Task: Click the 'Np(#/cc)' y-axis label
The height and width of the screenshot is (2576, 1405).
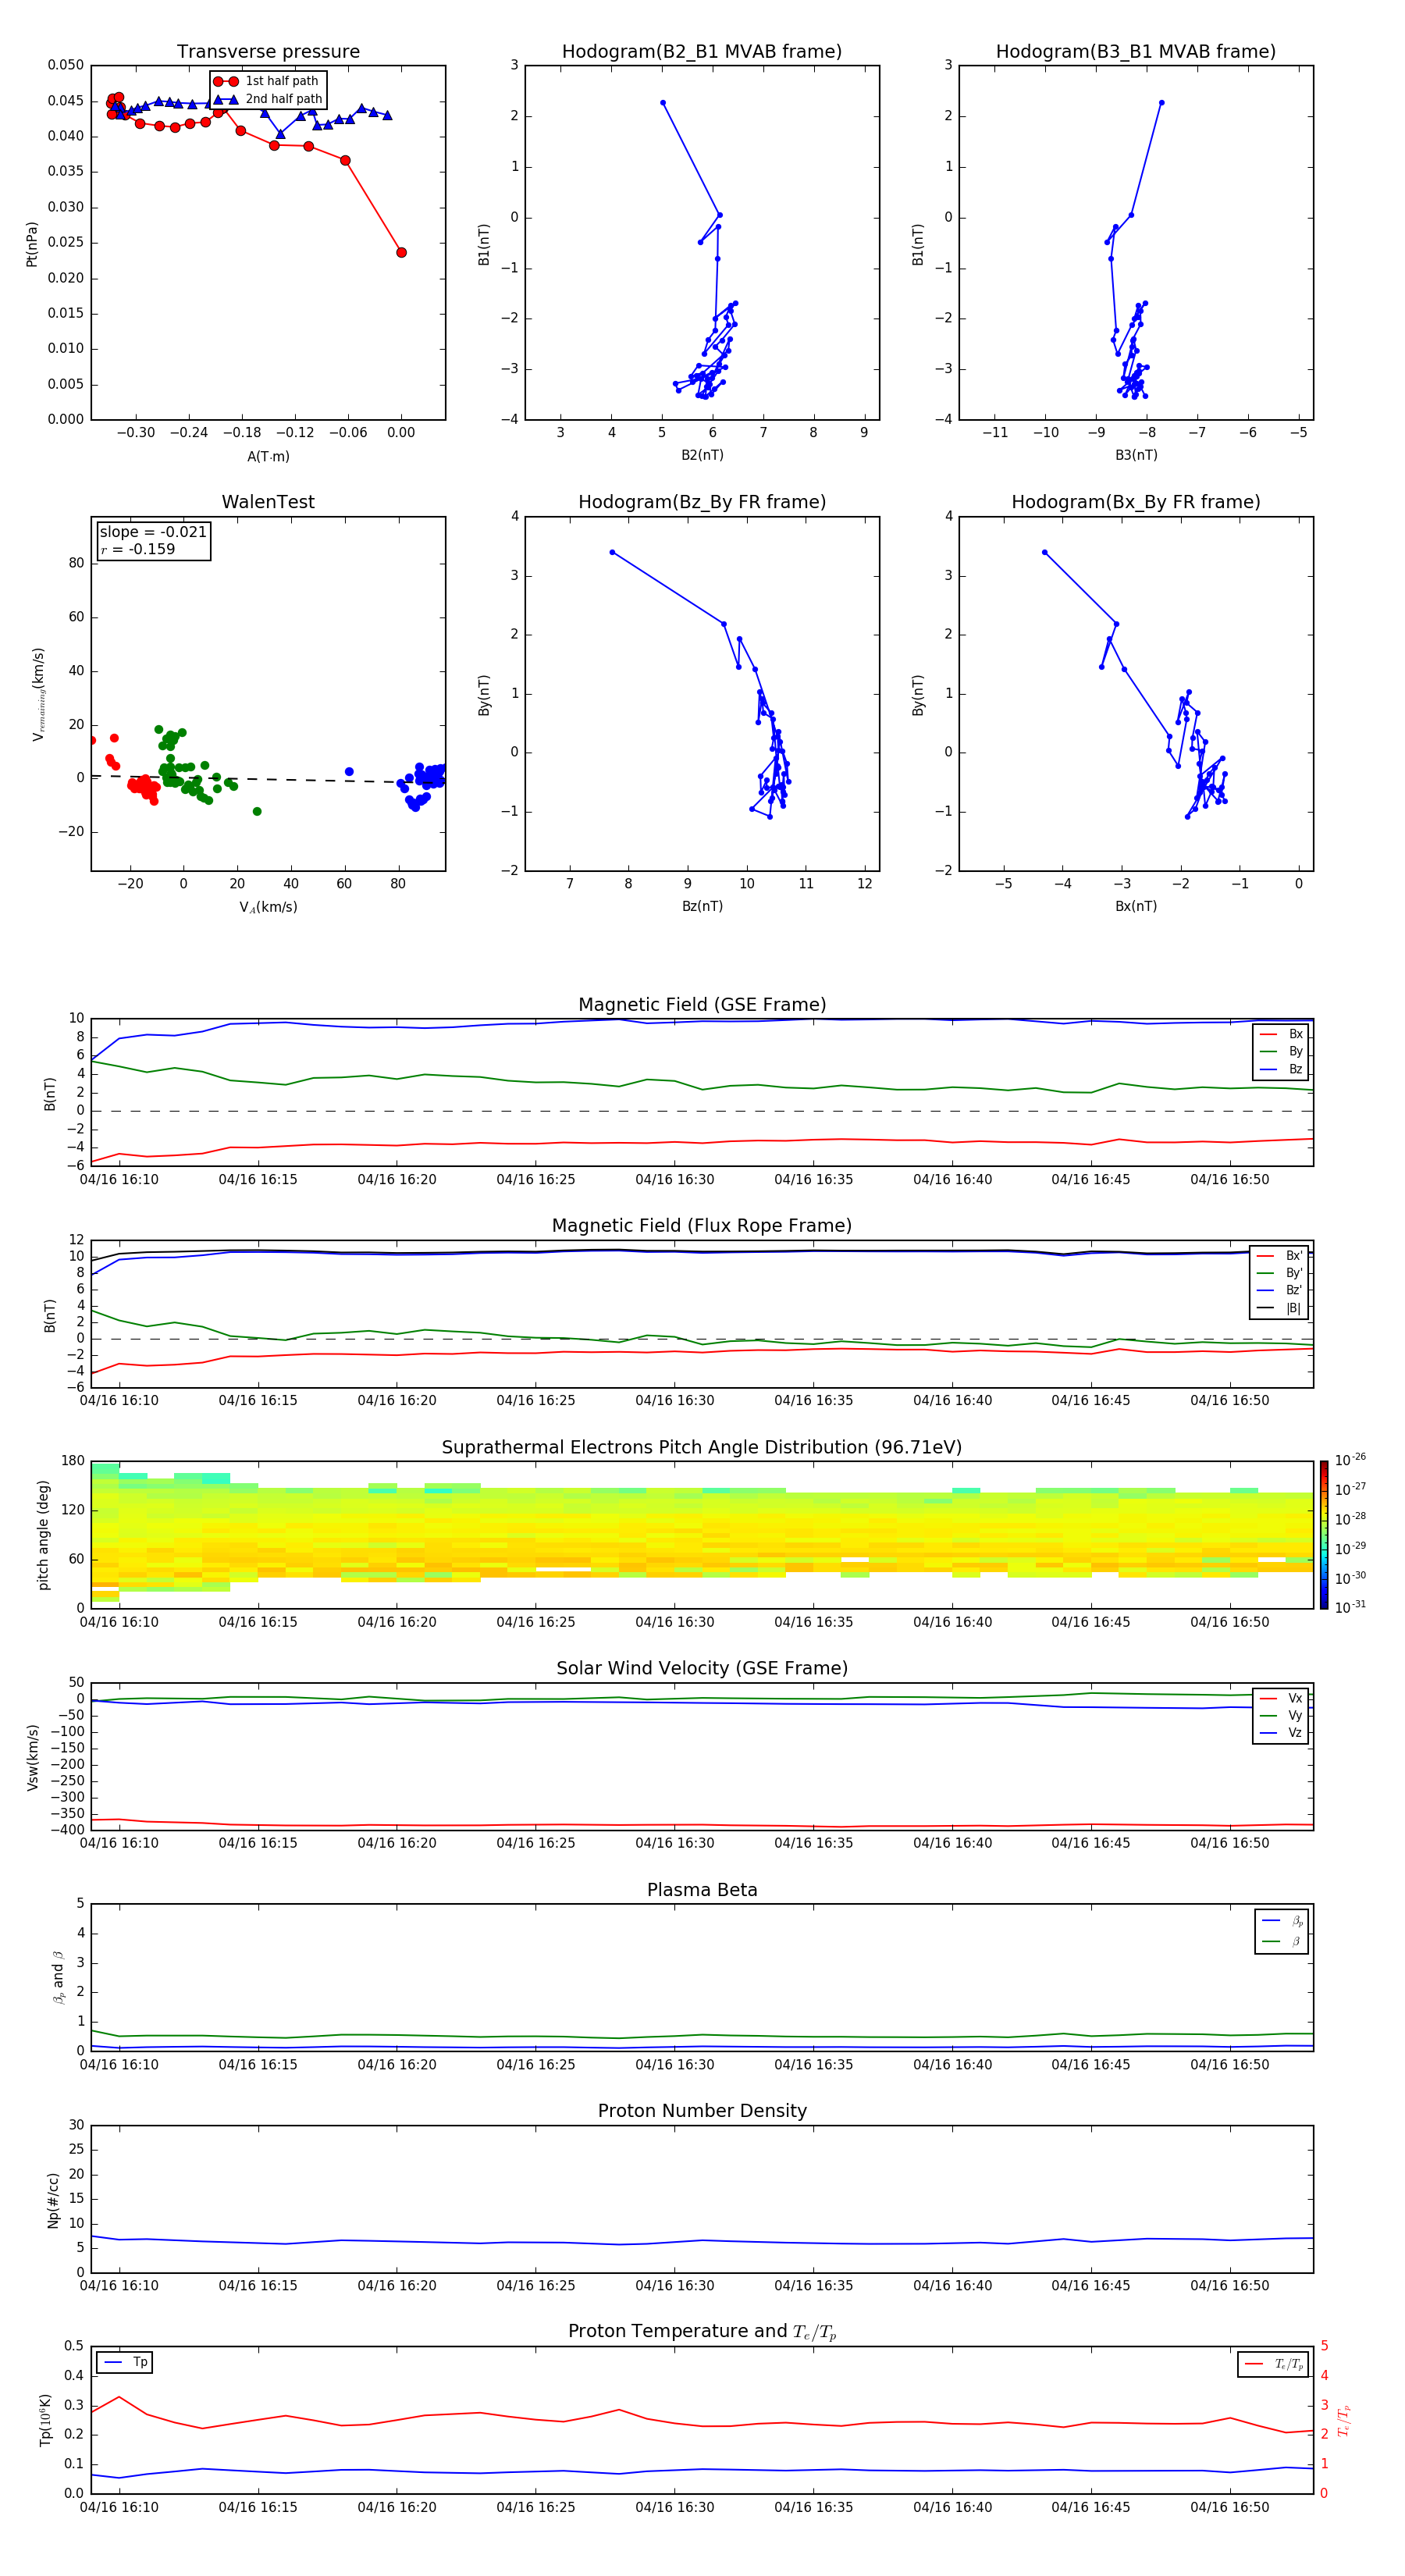Action: [x=53, y=2200]
